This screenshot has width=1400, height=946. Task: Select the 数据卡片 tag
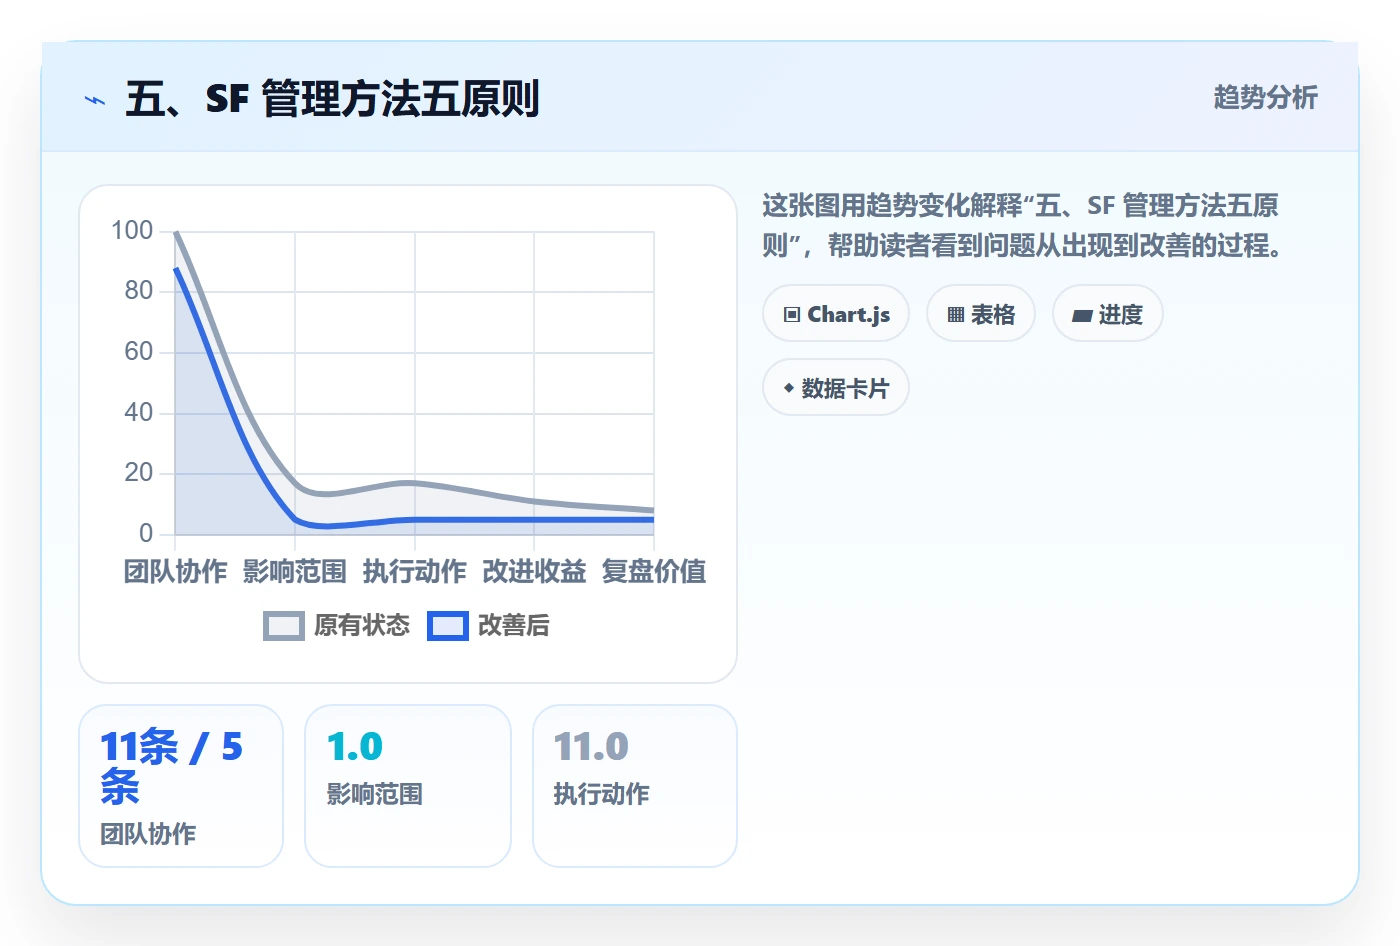point(836,388)
